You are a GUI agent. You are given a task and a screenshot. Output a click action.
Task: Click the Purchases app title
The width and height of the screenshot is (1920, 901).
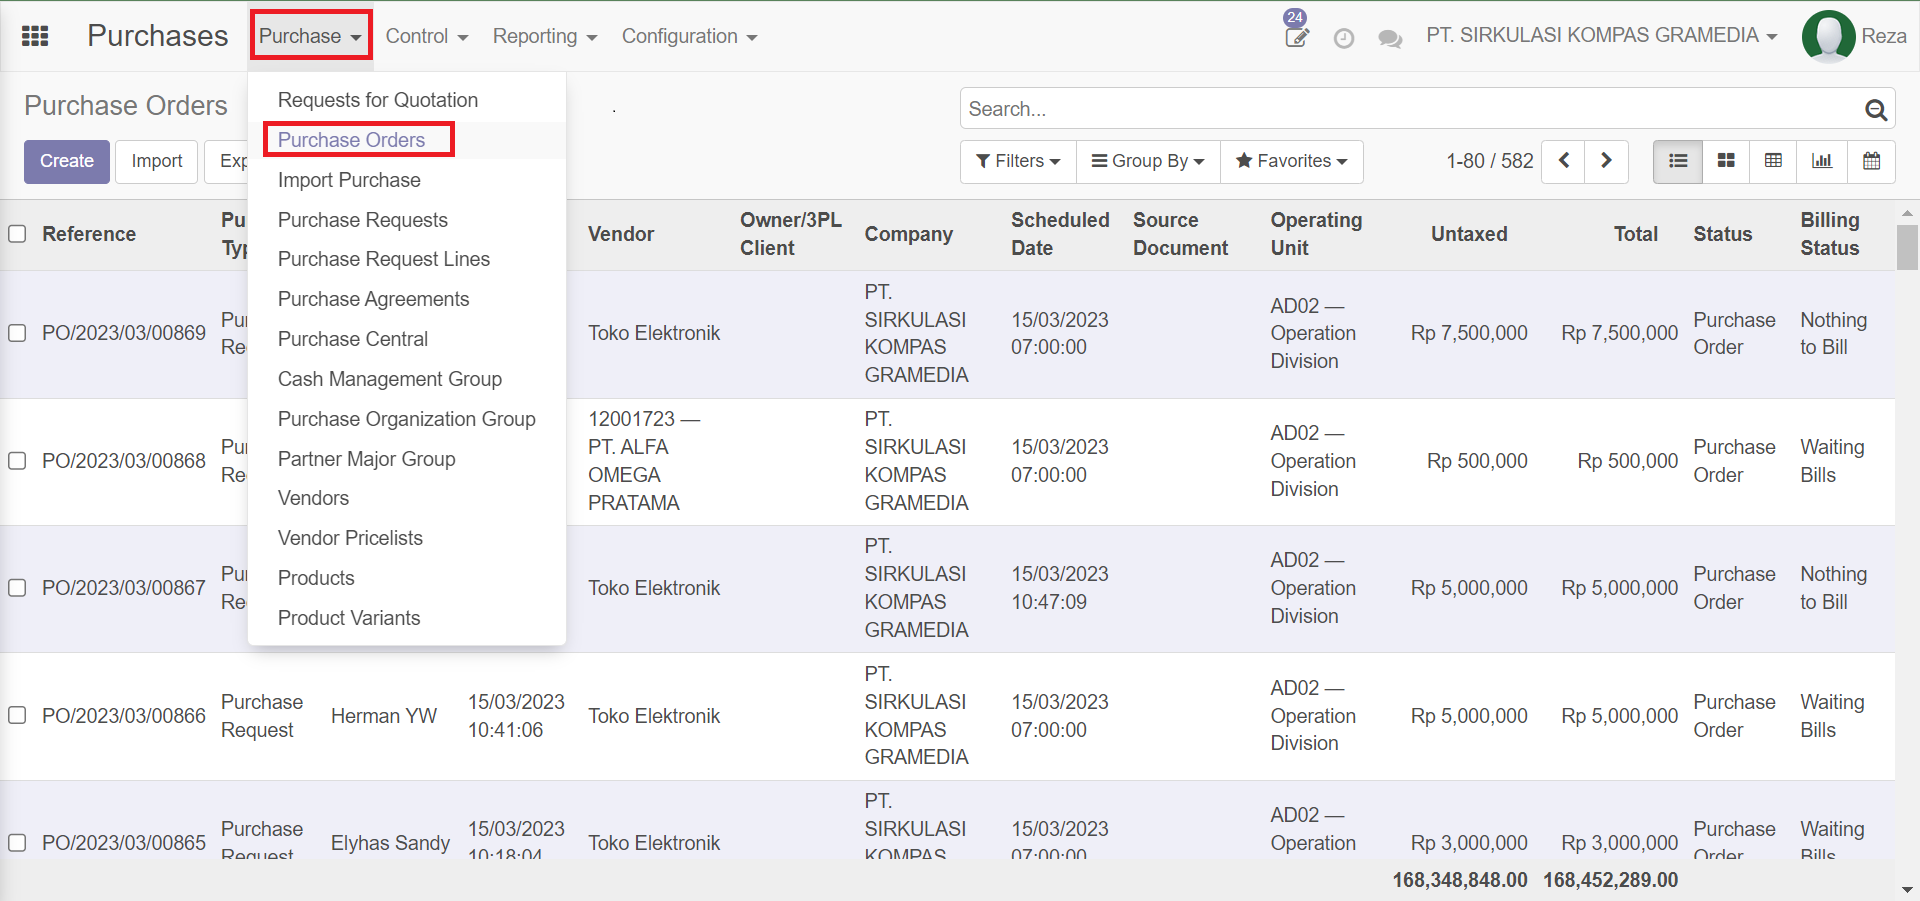[158, 36]
